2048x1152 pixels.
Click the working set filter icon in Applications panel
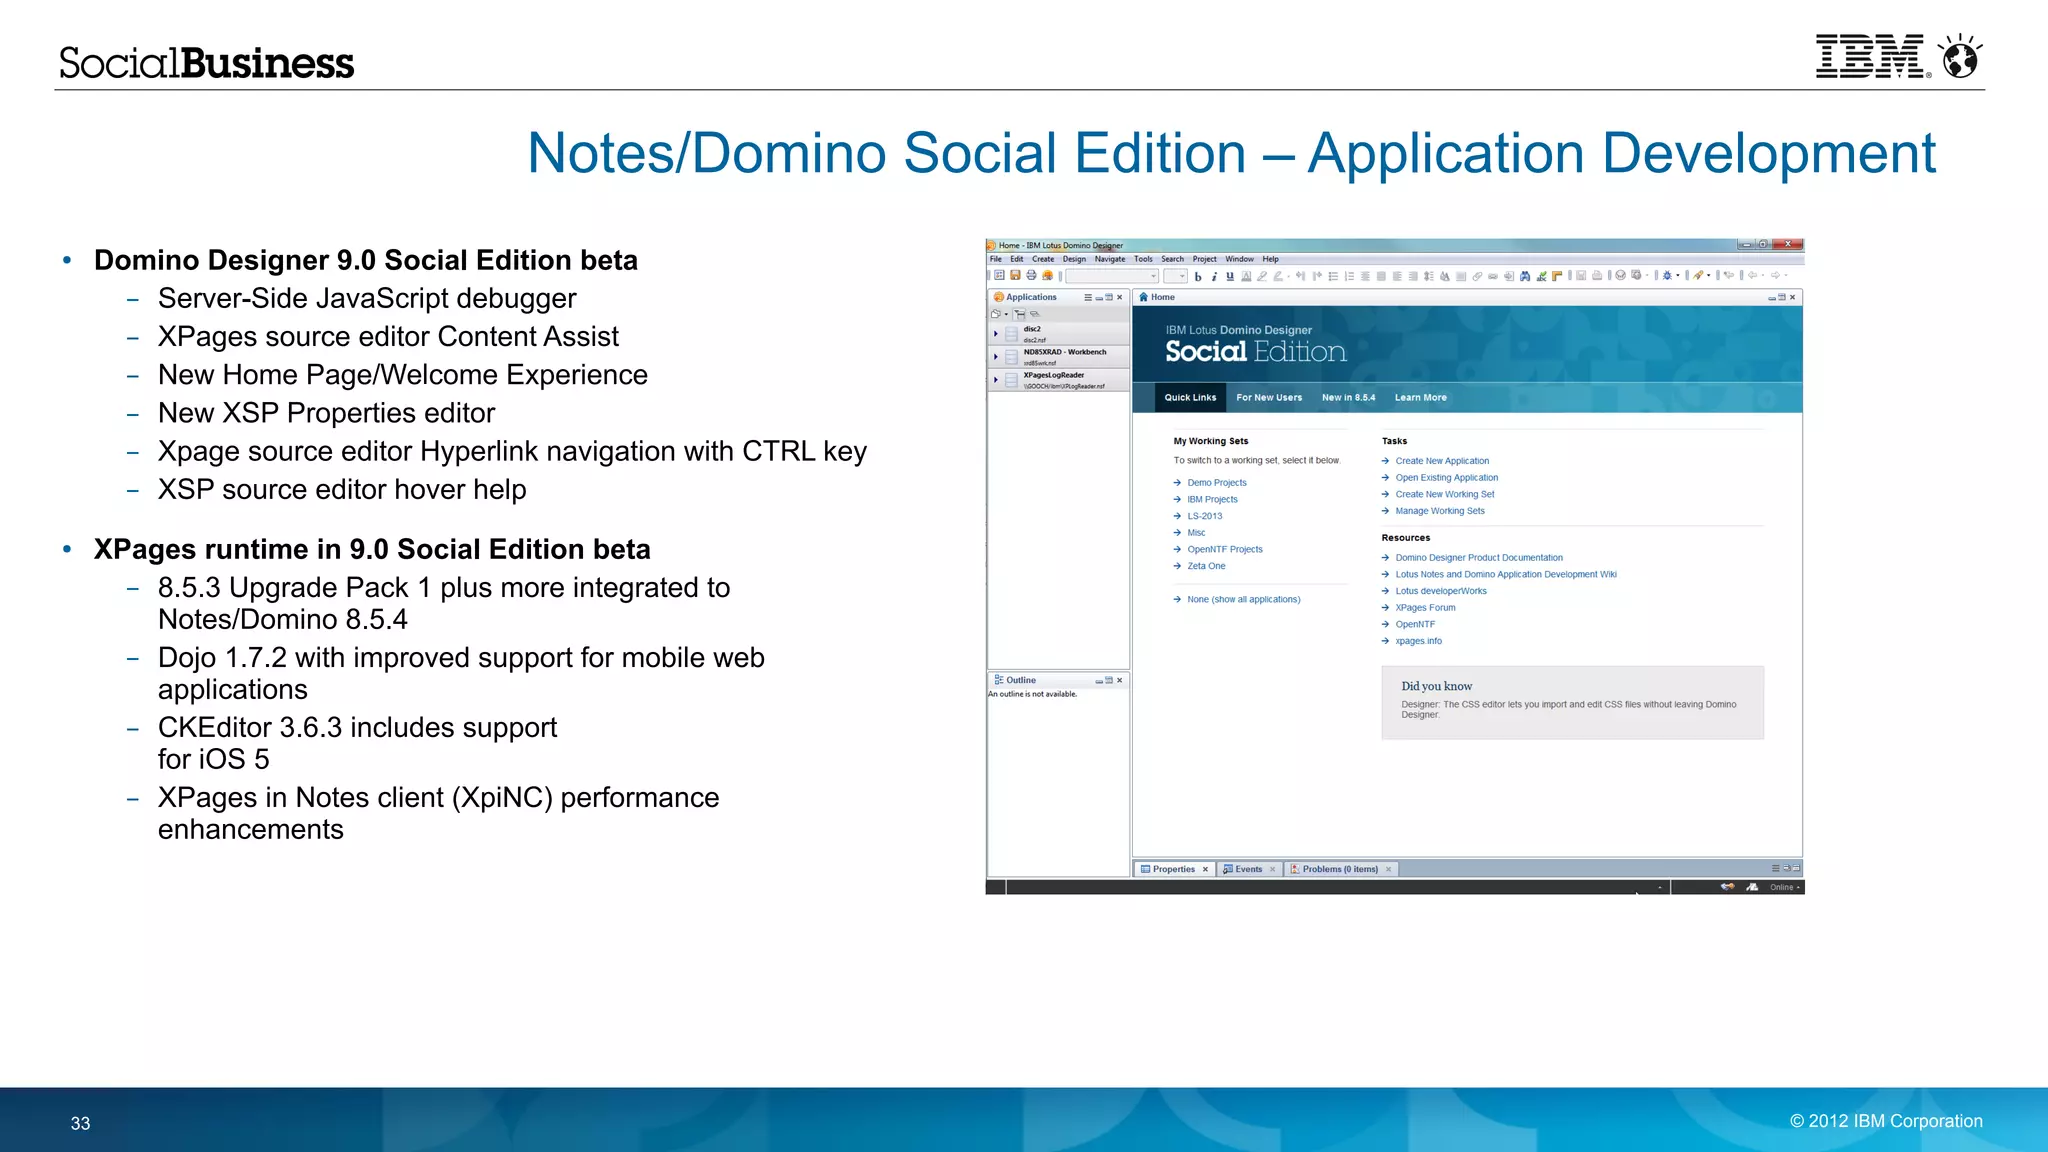(1019, 314)
